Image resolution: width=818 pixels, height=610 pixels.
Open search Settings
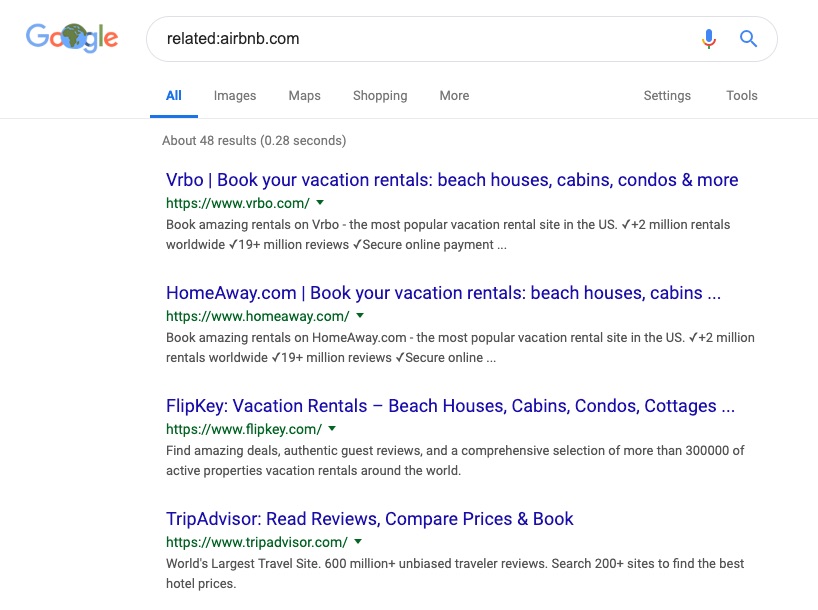(x=667, y=95)
